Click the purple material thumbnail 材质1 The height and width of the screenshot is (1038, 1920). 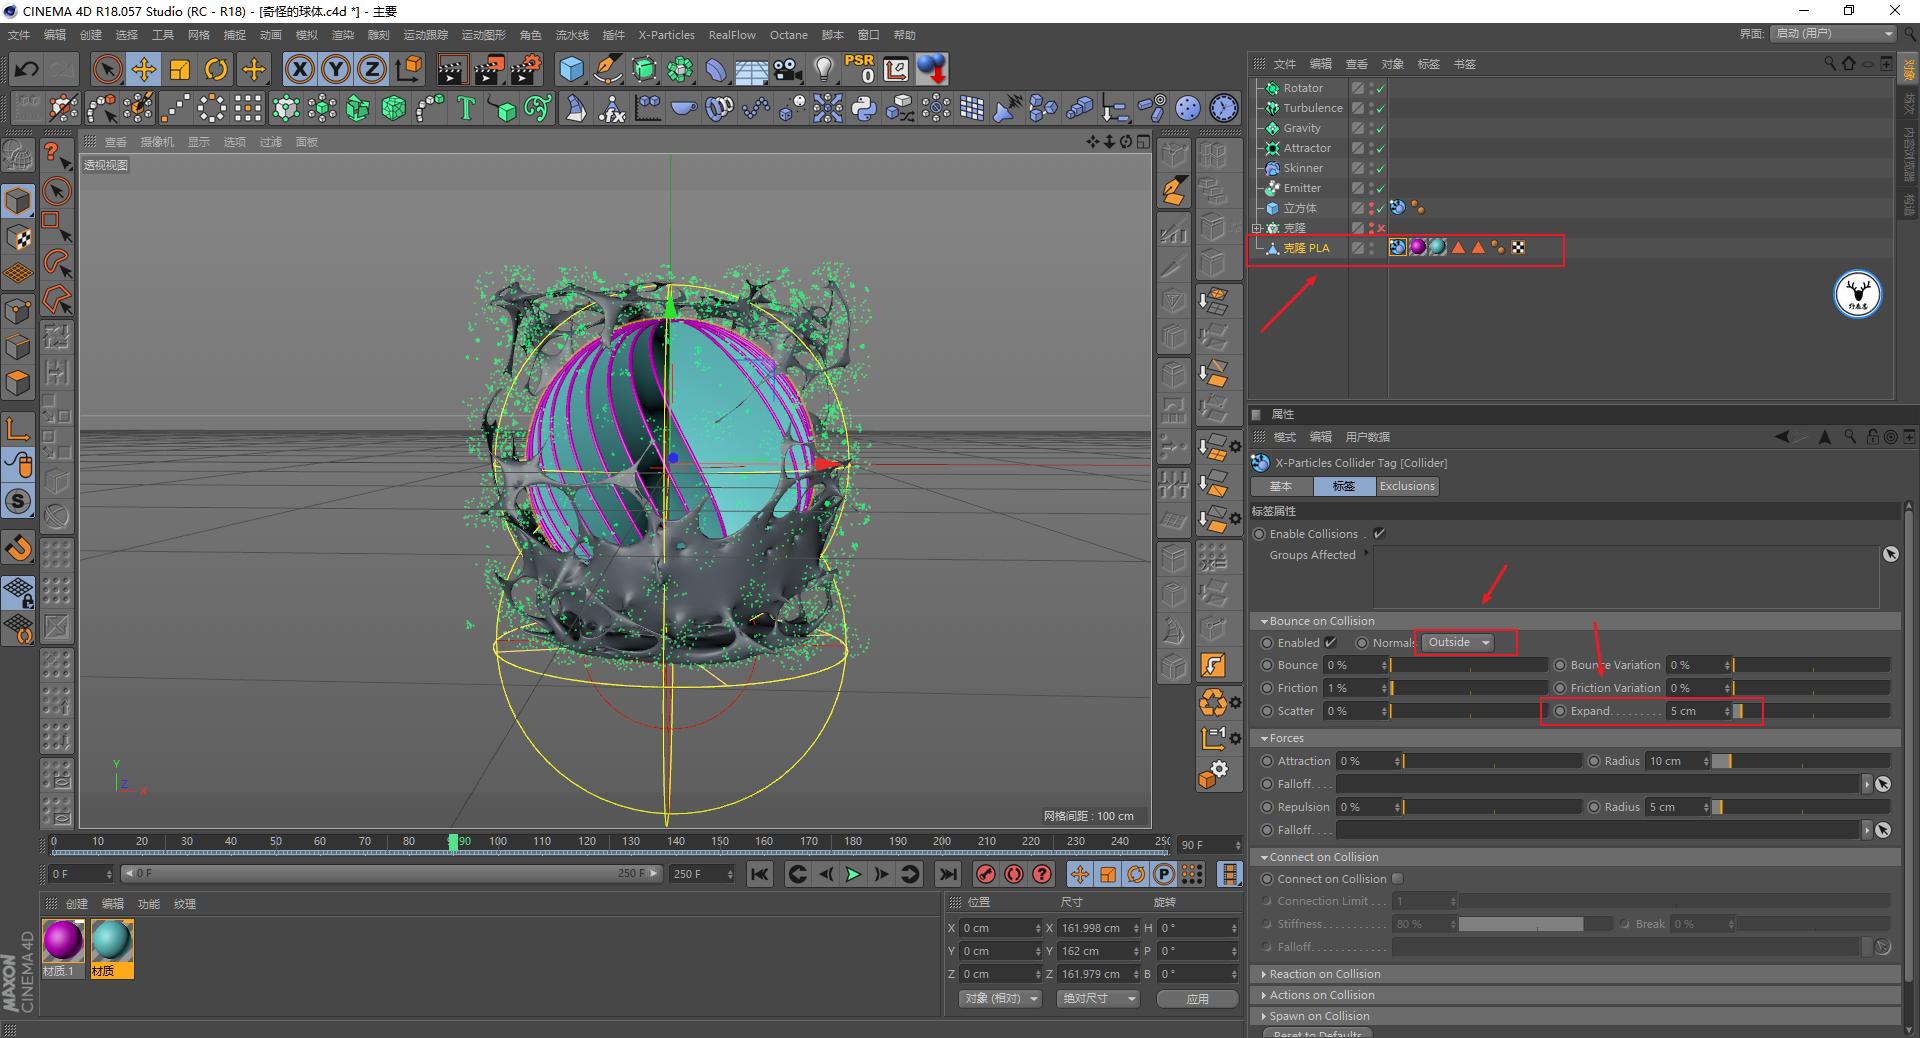point(63,941)
